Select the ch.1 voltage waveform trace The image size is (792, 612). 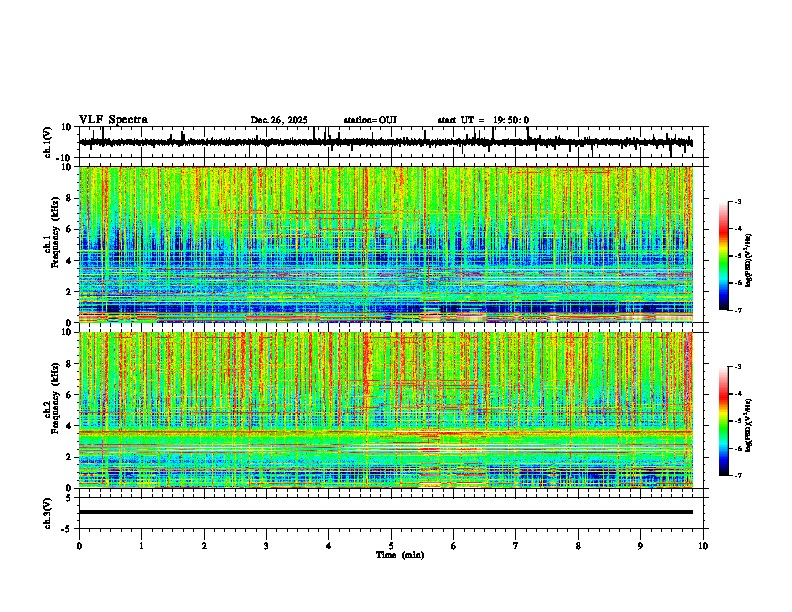click(385, 142)
